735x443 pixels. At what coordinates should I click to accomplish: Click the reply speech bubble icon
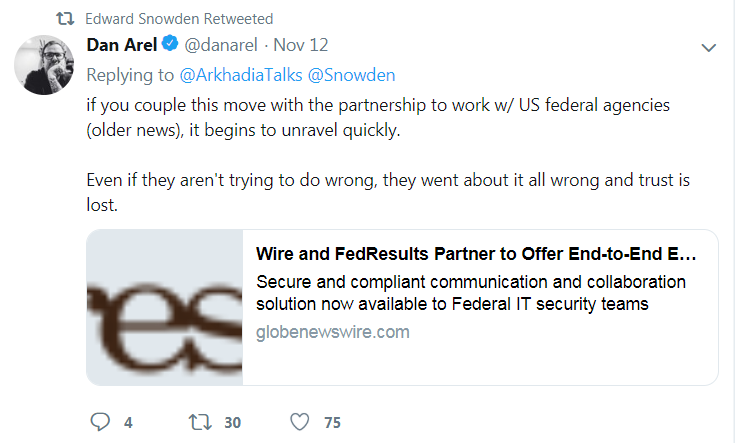click(100, 422)
